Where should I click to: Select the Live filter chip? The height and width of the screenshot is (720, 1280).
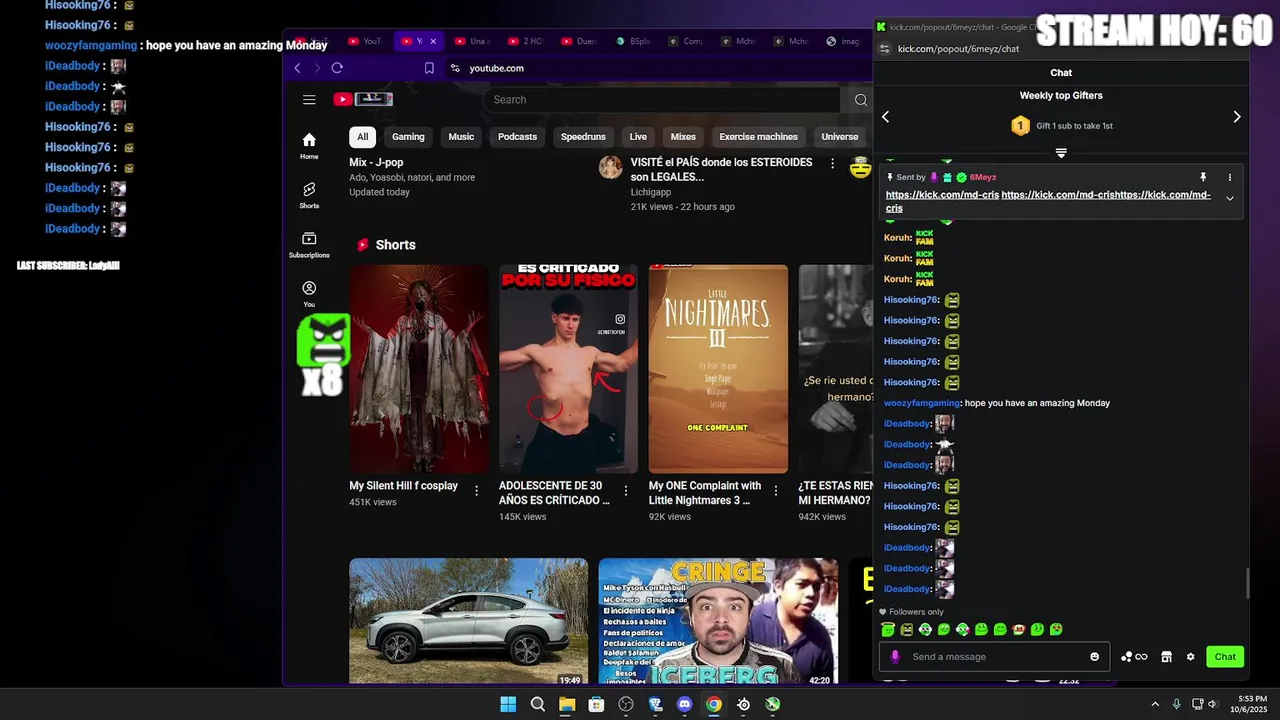(638, 137)
